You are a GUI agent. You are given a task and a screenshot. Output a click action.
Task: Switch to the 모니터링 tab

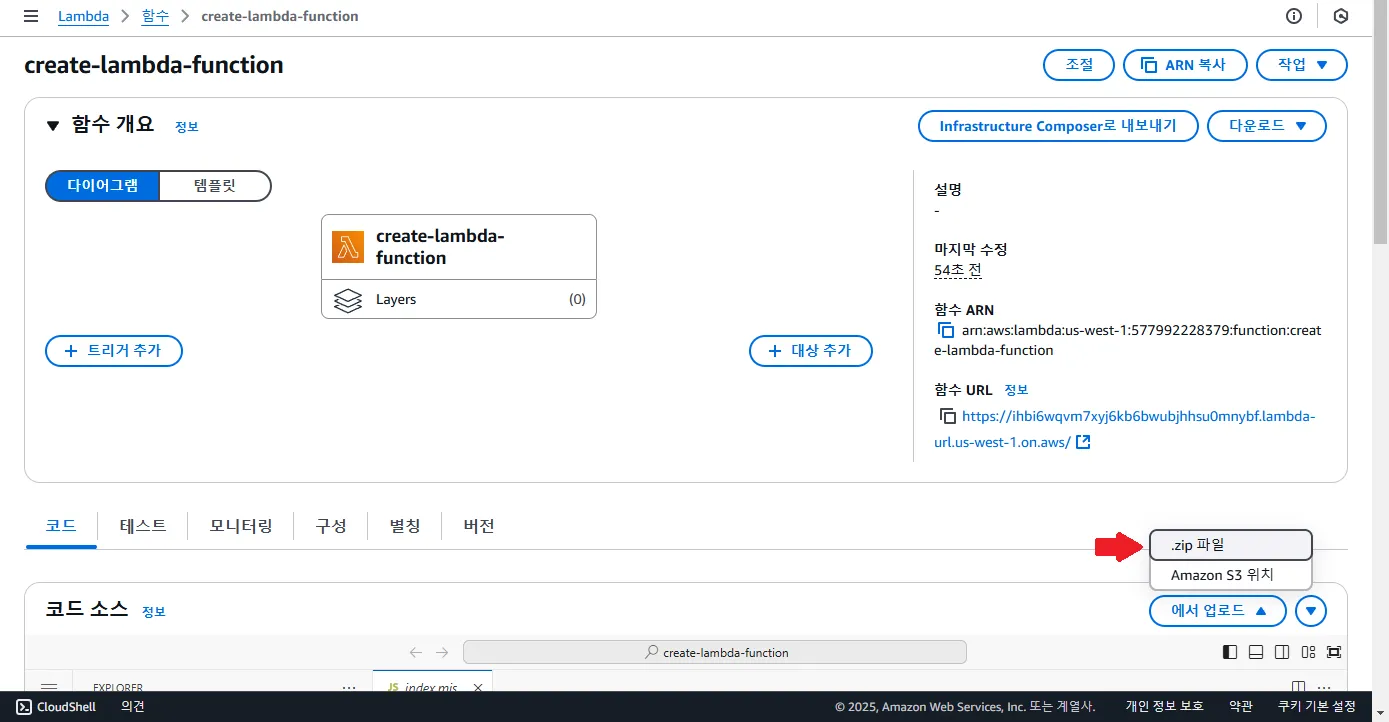click(241, 526)
